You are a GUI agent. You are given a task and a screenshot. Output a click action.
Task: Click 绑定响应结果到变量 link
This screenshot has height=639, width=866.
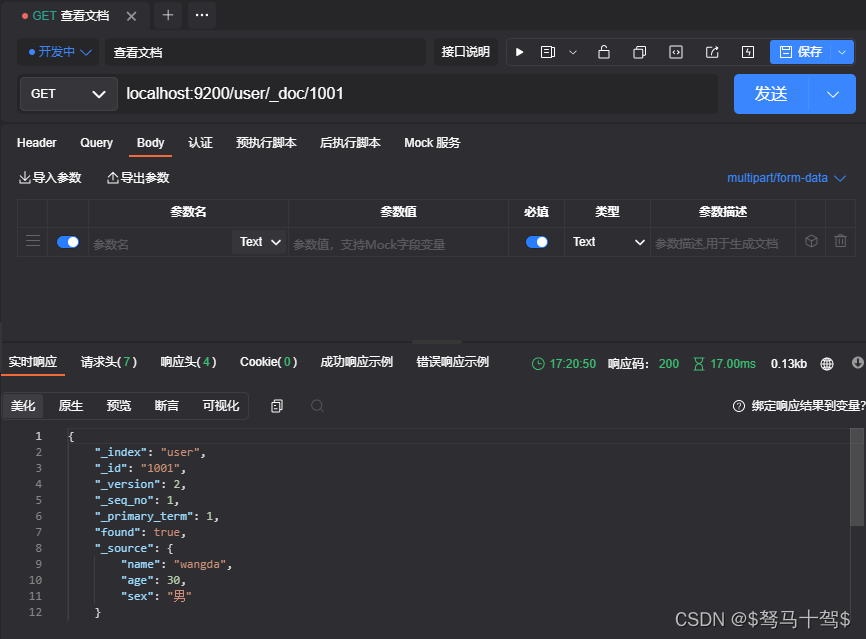(x=808, y=406)
